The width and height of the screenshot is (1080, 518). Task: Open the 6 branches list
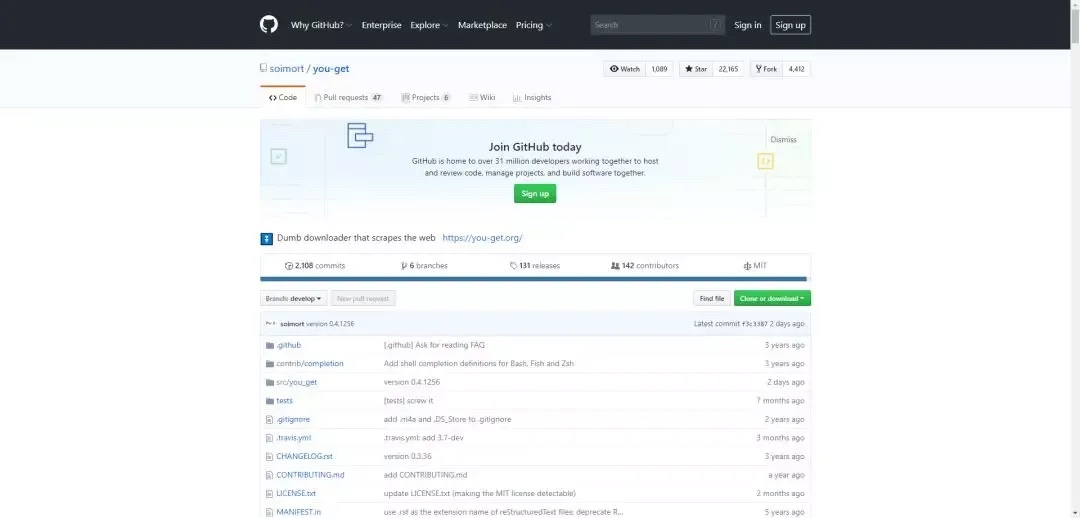tap(424, 266)
